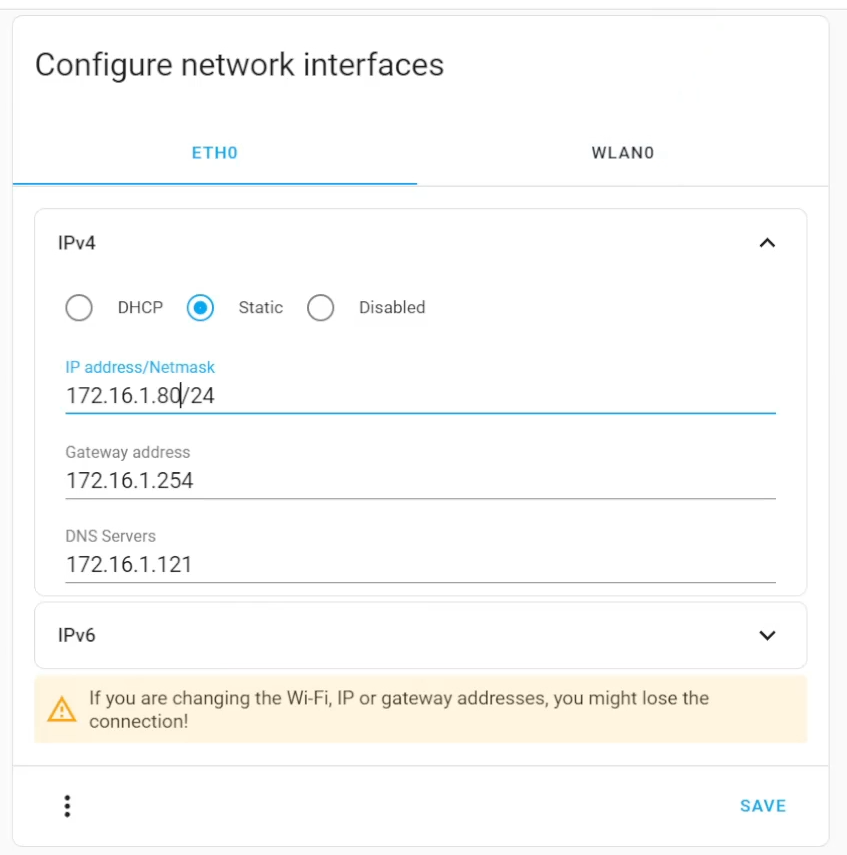Expand the IPv6 section chevron

point(767,635)
